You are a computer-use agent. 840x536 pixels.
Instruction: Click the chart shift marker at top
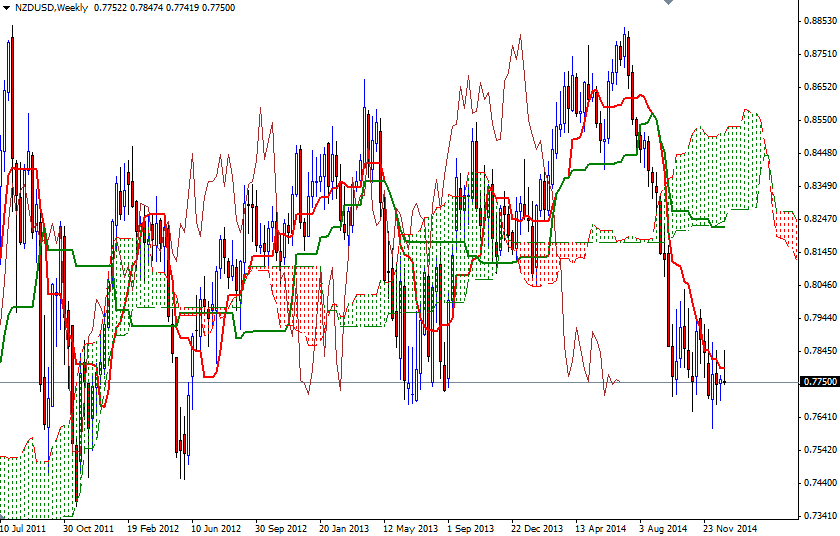tap(668, 2)
